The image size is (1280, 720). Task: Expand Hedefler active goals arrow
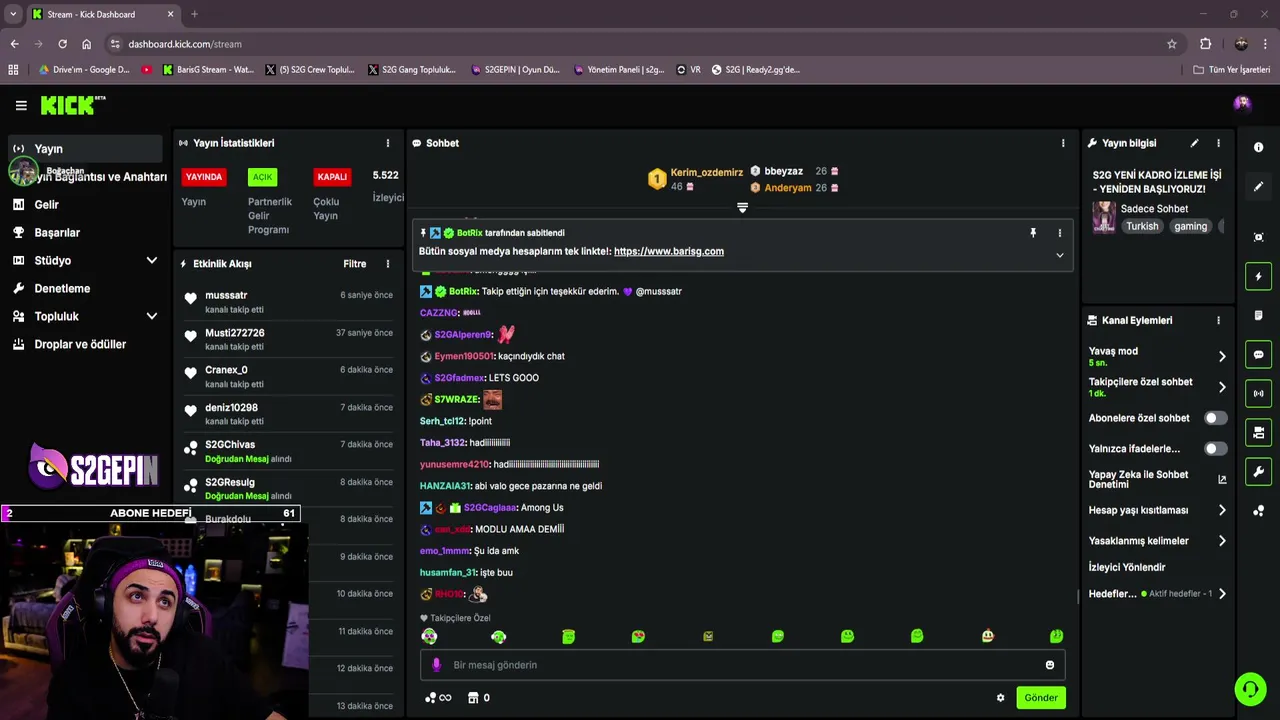click(1222, 594)
